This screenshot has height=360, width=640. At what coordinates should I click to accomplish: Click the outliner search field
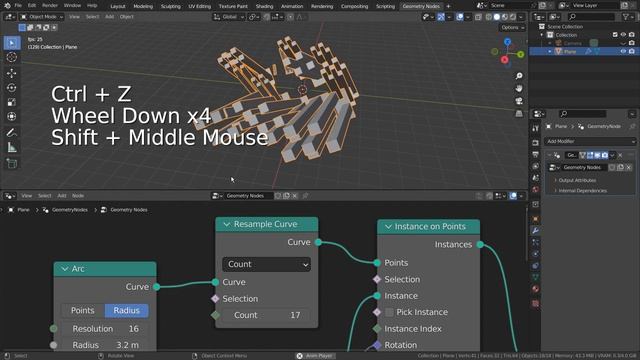coord(591,17)
